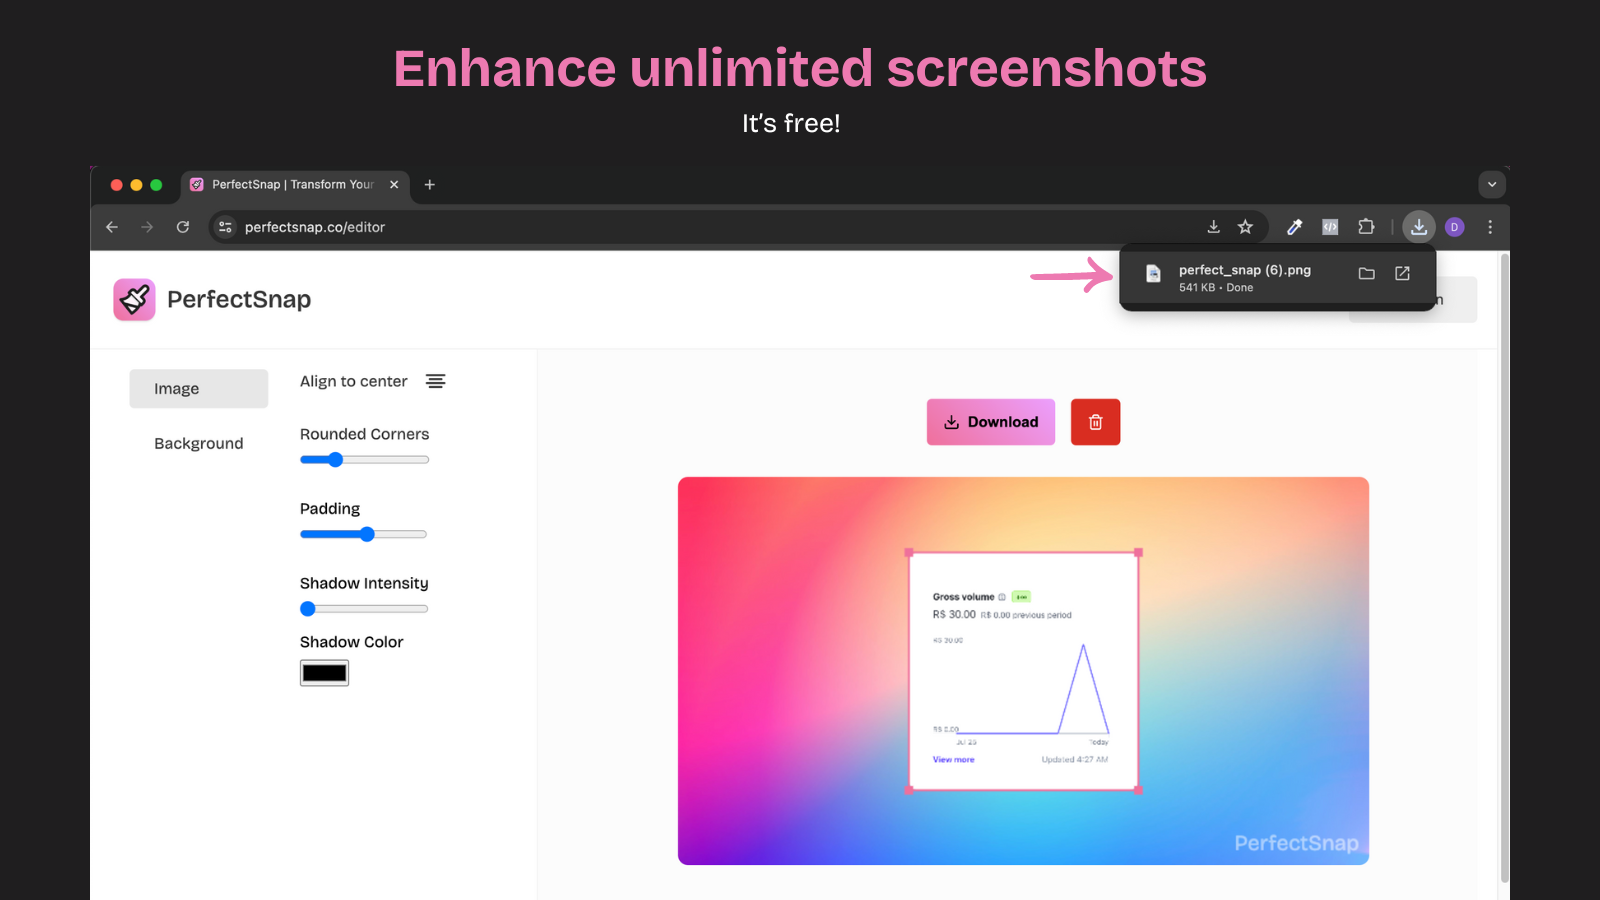Open the Extensions puzzle icon
Image resolution: width=1600 pixels, height=900 pixels.
click(1366, 227)
